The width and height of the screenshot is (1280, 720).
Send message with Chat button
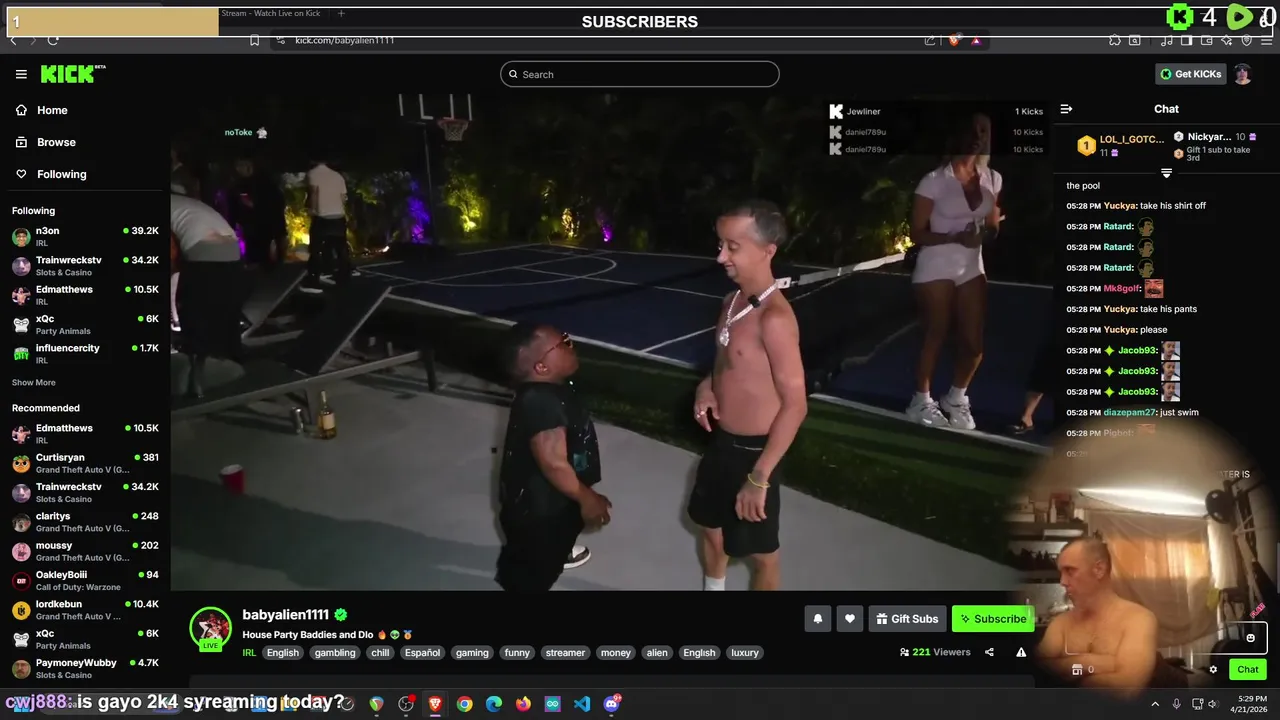[1248, 669]
